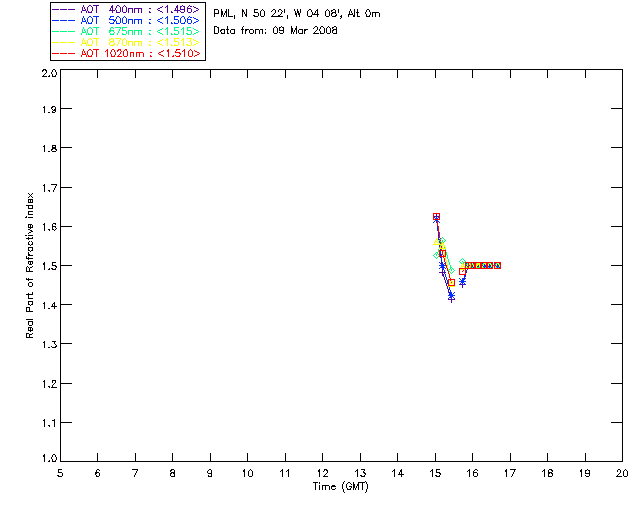Click the yellow triangle marker near 1.56
The image size is (640, 512).
pyautogui.click(x=436, y=242)
